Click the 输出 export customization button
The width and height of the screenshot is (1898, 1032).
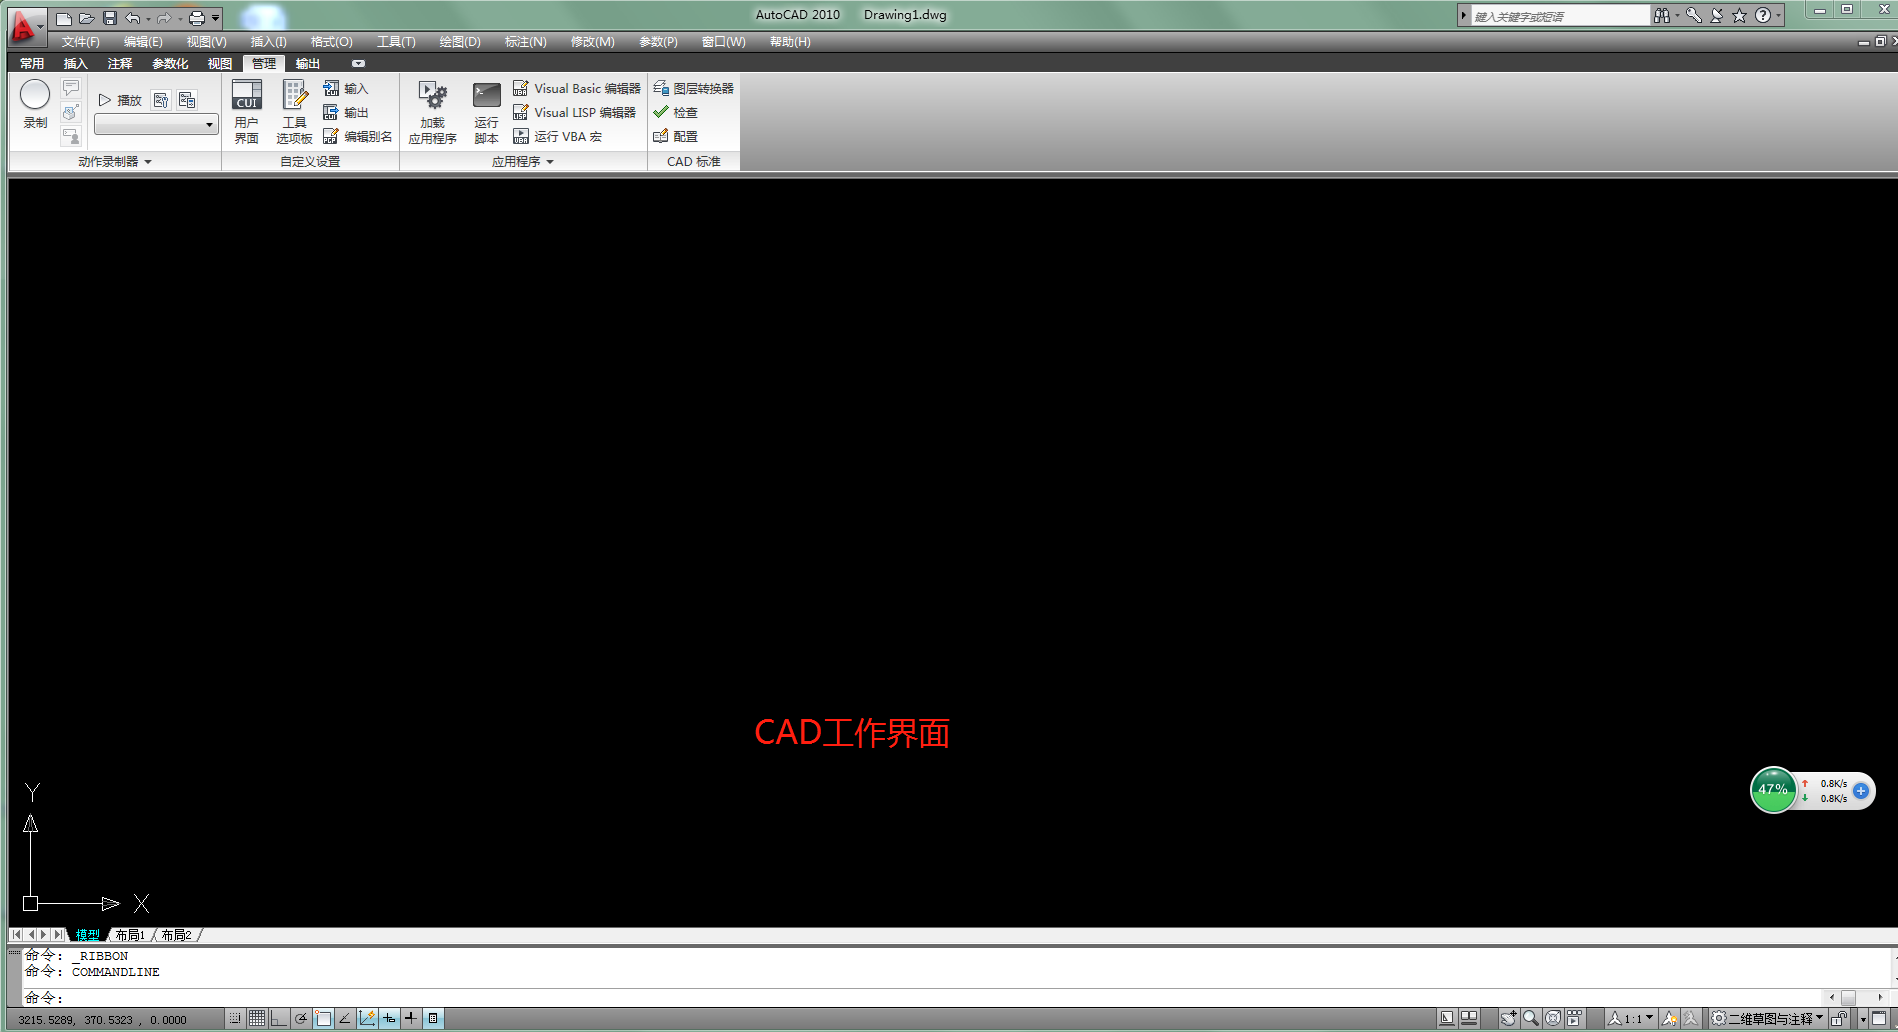point(346,112)
